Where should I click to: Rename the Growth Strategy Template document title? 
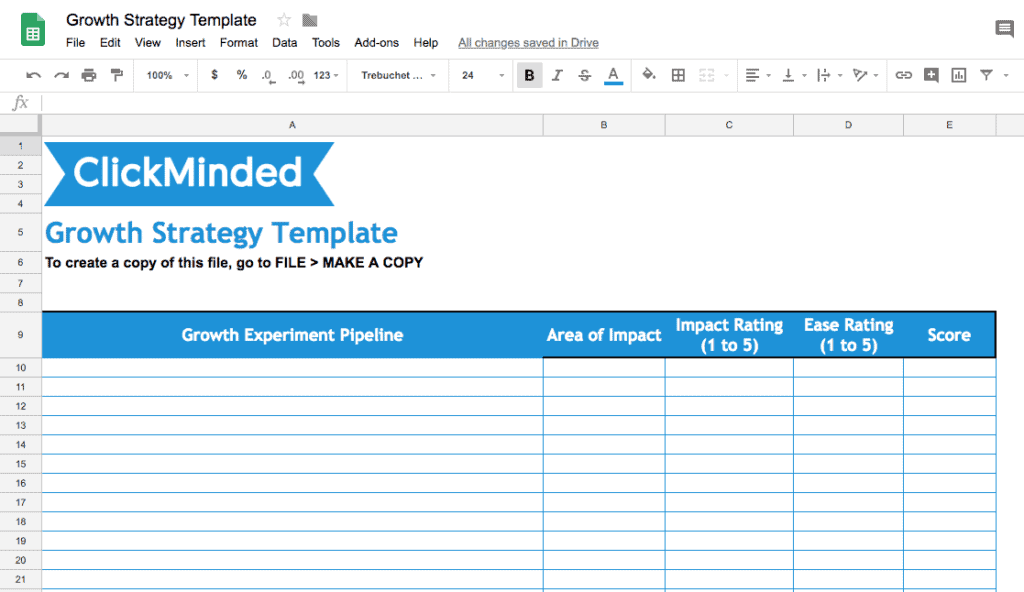click(x=161, y=20)
